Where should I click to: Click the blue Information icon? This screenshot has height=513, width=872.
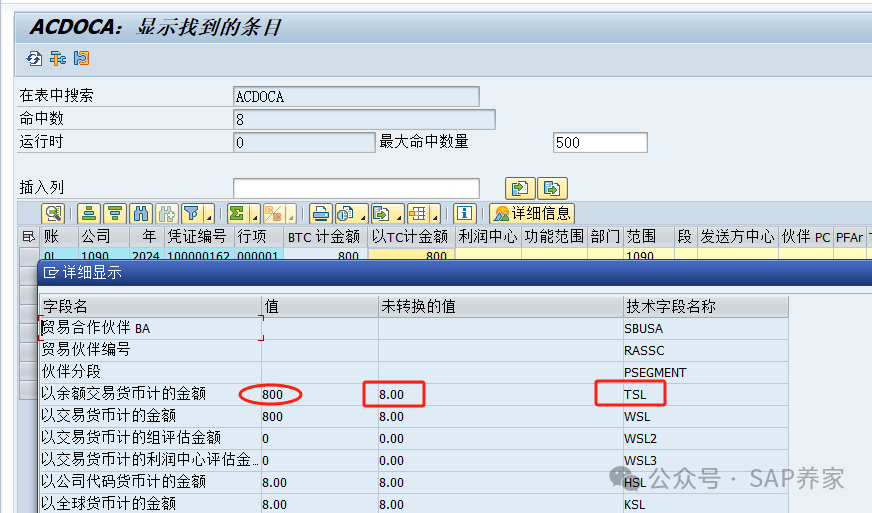[464, 214]
